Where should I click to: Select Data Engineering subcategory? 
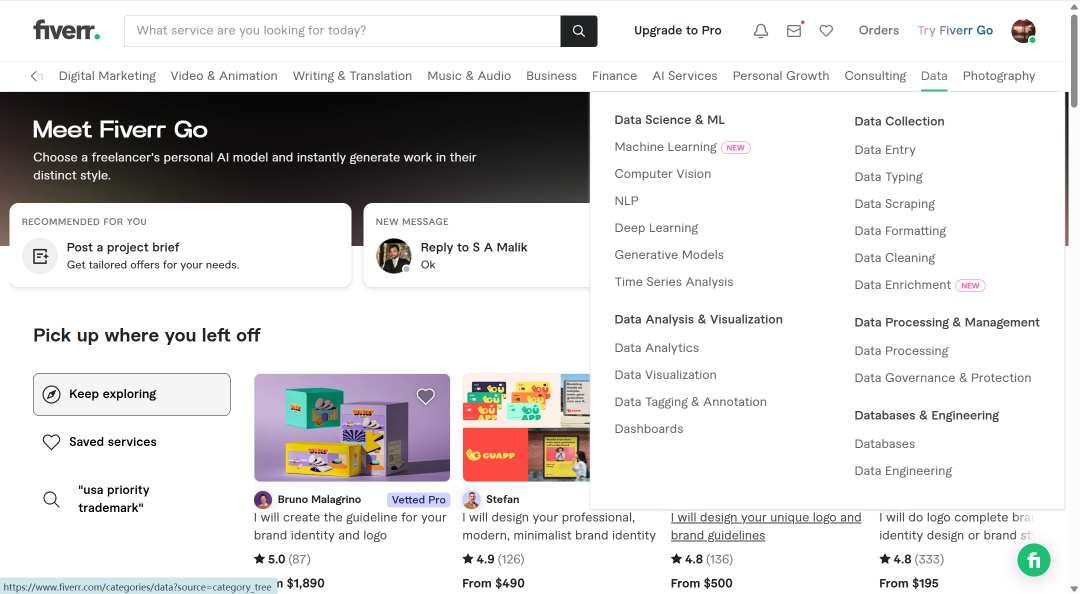click(904, 471)
